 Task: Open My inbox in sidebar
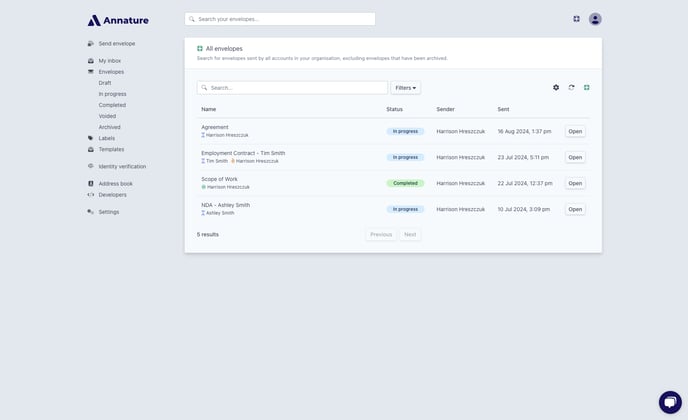(110, 61)
